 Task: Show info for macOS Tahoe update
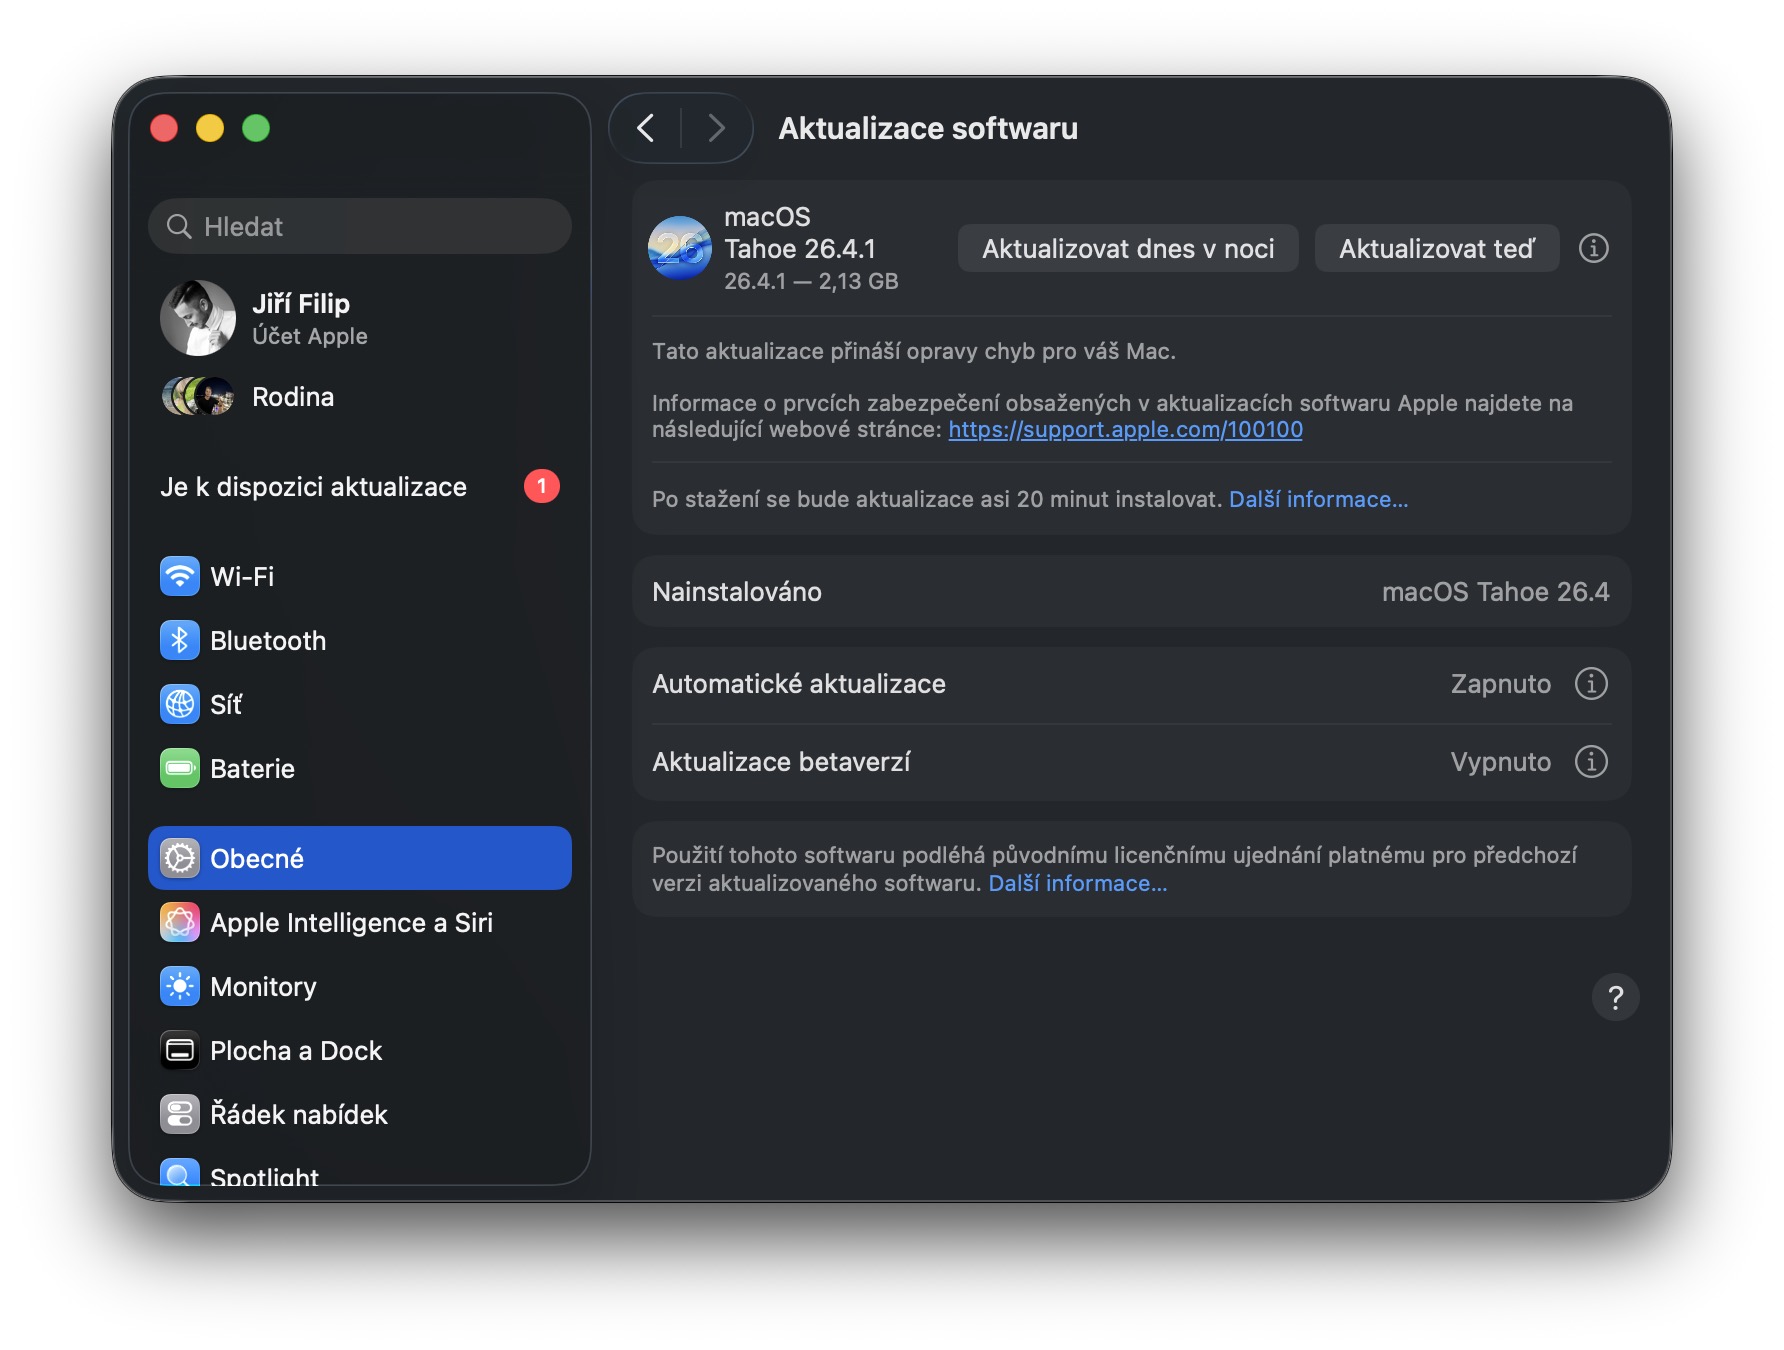1593,248
